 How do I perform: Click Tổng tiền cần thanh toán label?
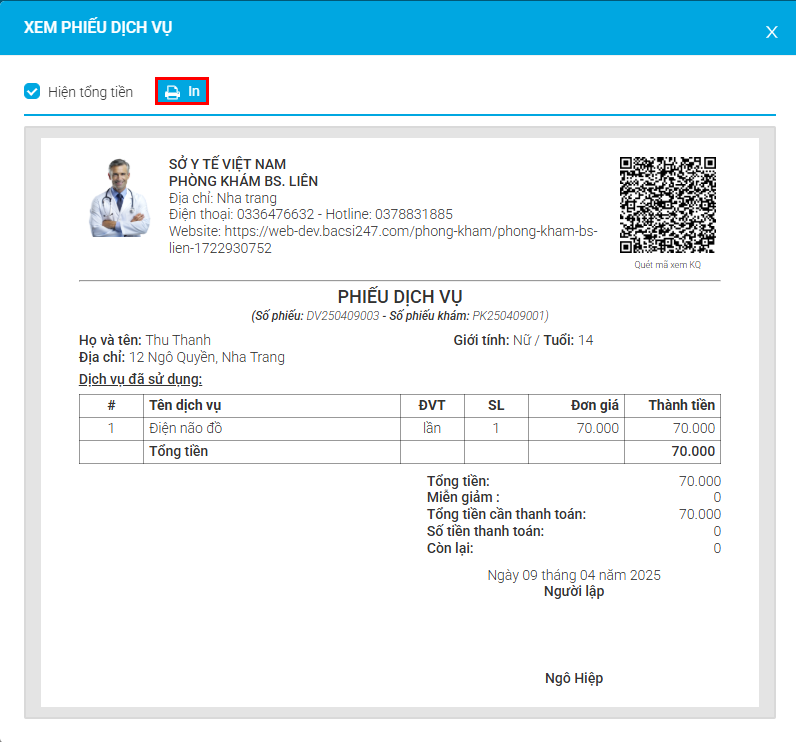pyautogui.click(x=507, y=514)
